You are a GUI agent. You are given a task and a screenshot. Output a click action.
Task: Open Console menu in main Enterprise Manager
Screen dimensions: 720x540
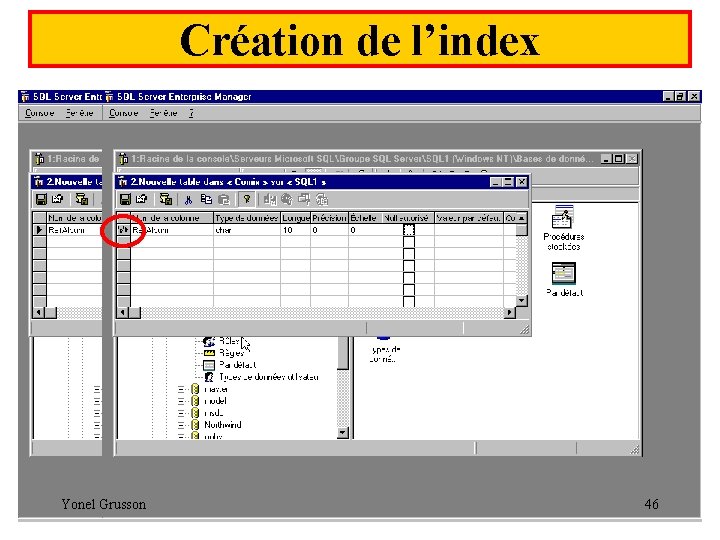click(124, 113)
